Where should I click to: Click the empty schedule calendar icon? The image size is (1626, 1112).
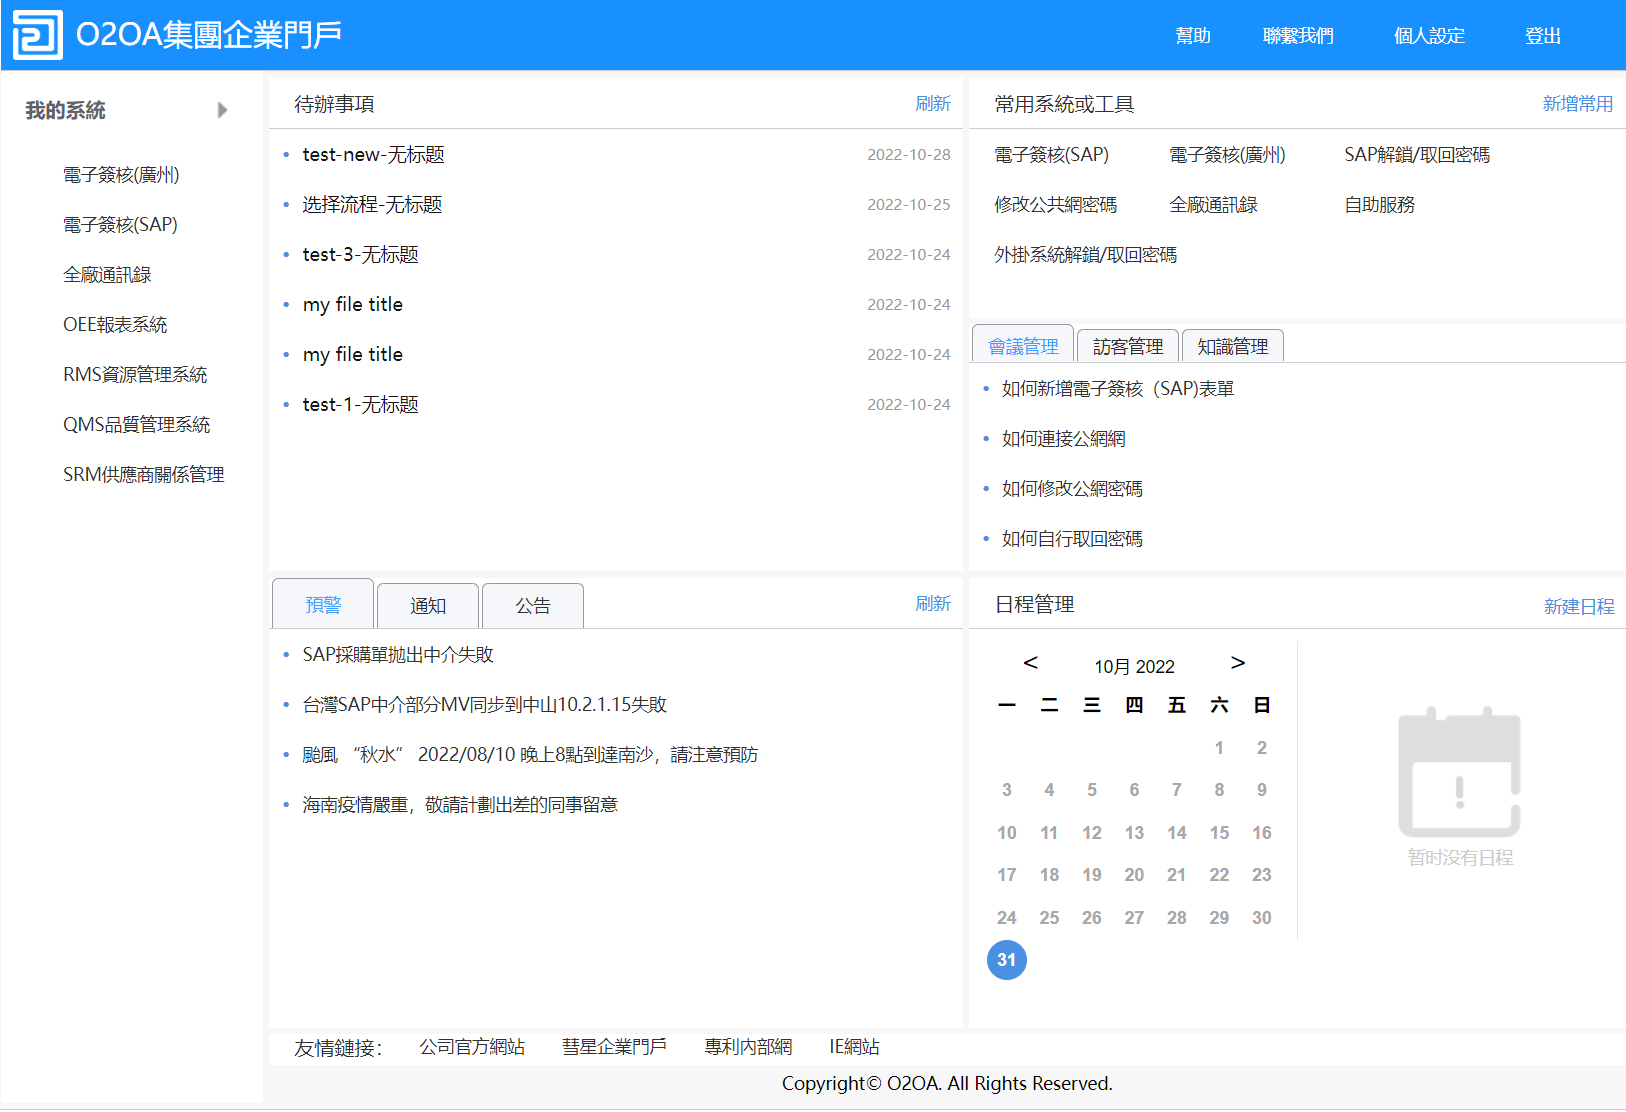click(x=1459, y=772)
